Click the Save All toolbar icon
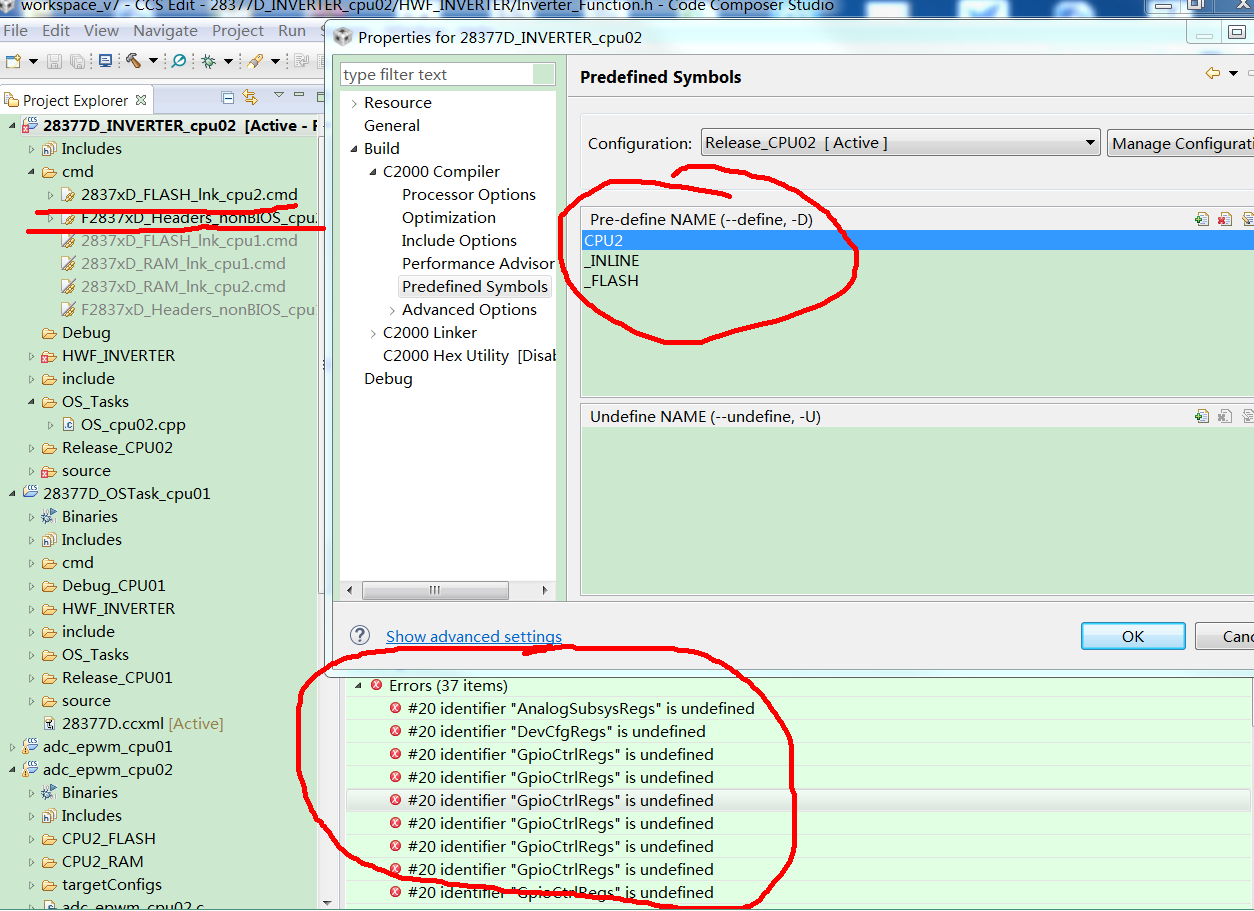The image size is (1254, 911). 77,61
